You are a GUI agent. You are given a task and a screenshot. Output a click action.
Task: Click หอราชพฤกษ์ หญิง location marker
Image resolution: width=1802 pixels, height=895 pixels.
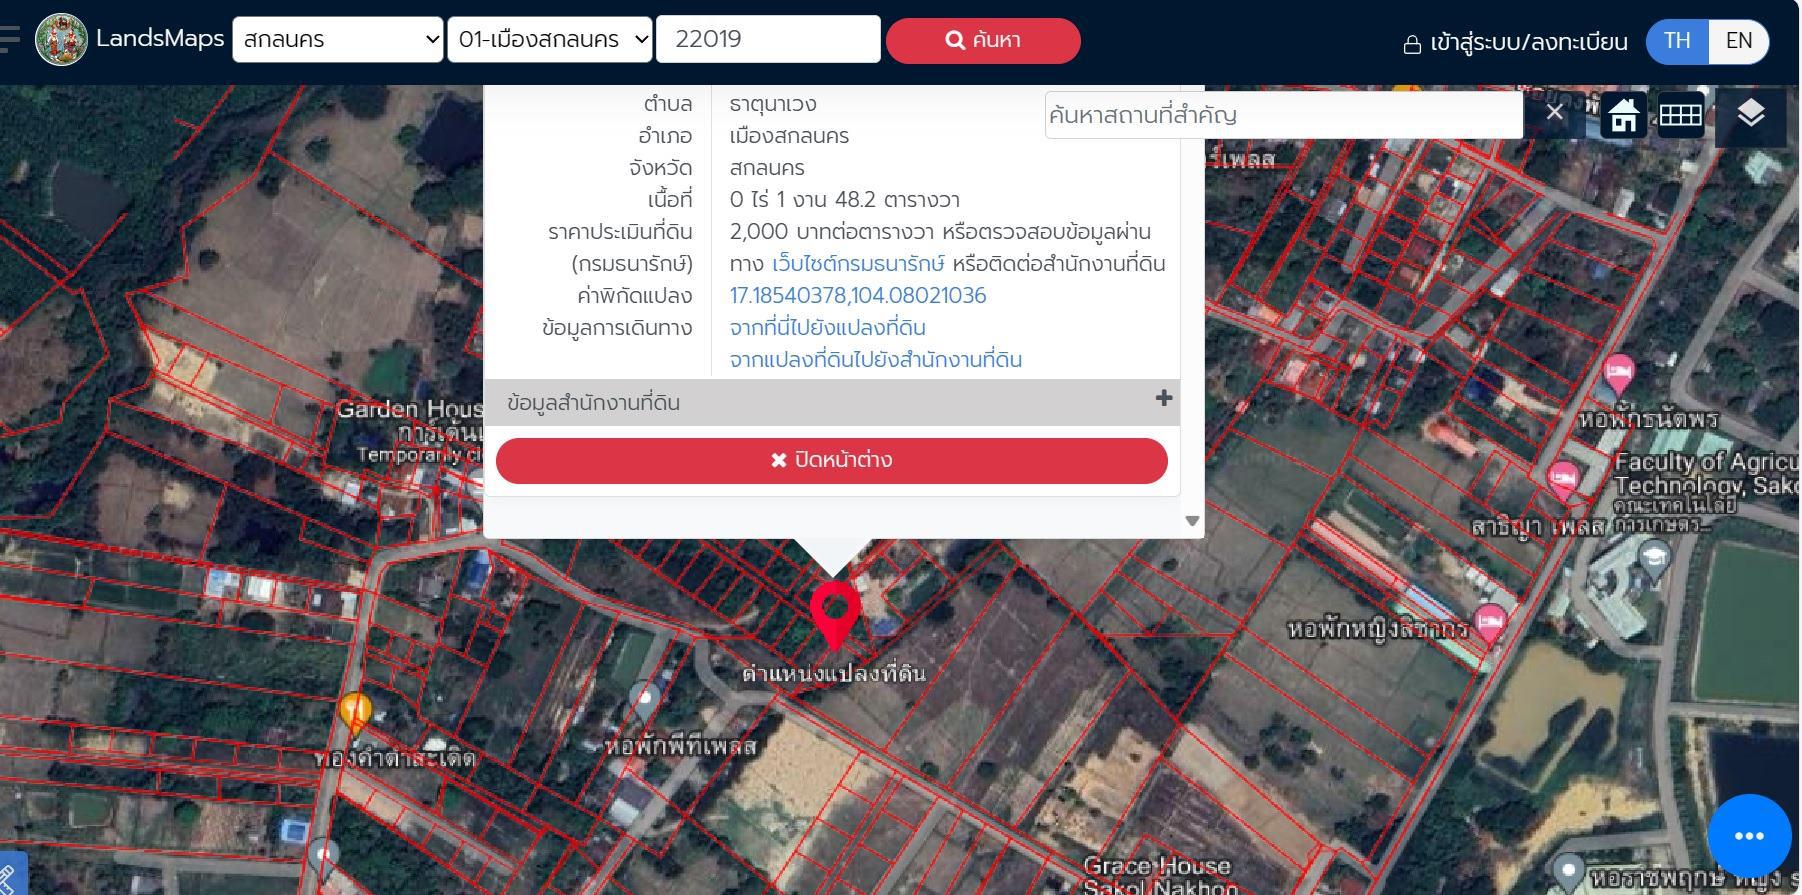pos(1569,873)
